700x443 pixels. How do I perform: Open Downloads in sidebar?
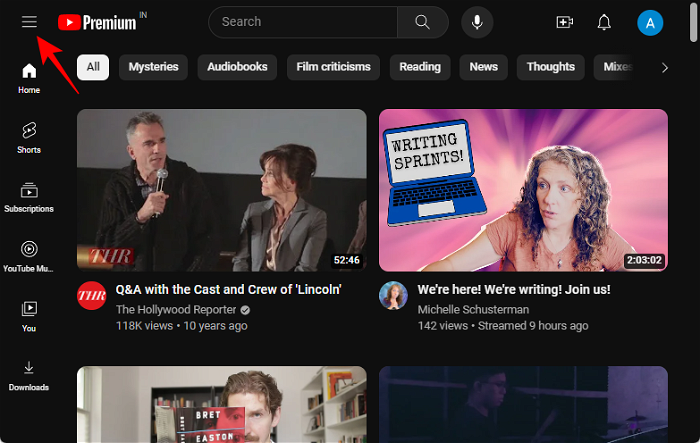[x=29, y=376]
